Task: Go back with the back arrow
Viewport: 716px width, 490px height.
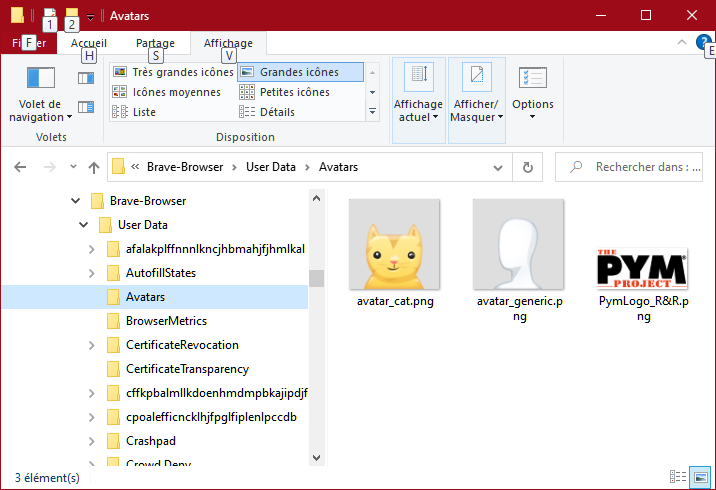Action: point(20,167)
